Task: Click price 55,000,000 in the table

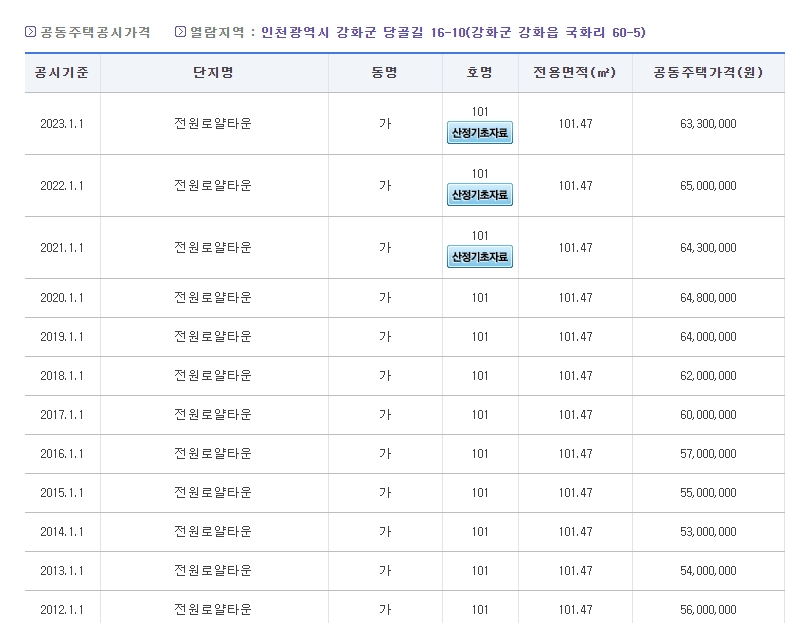Action: coord(708,493)
